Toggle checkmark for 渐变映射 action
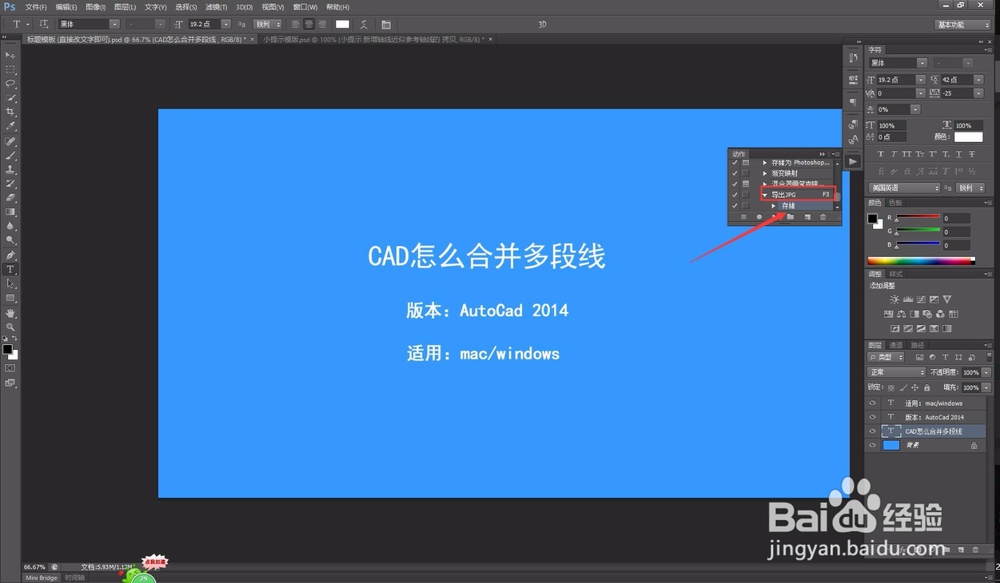 [735, 173]
